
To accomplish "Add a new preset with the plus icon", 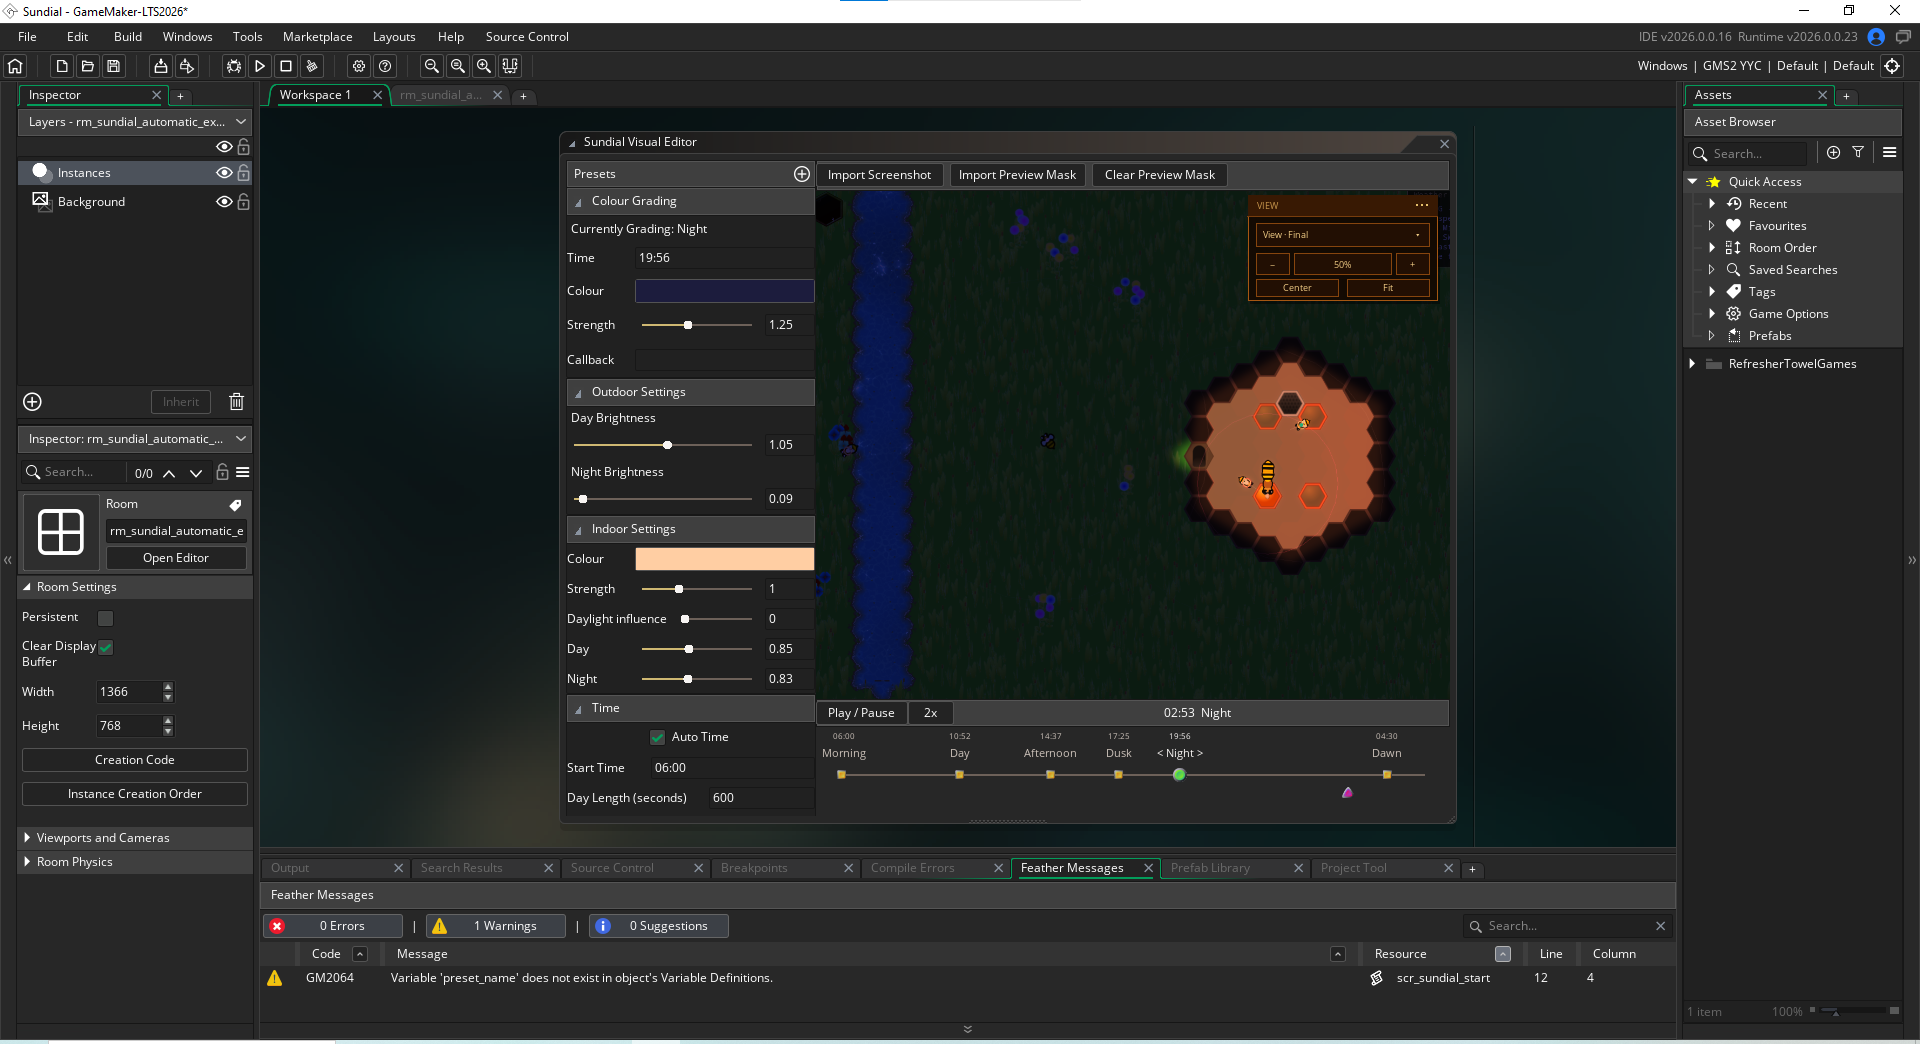I will [802, 174].
